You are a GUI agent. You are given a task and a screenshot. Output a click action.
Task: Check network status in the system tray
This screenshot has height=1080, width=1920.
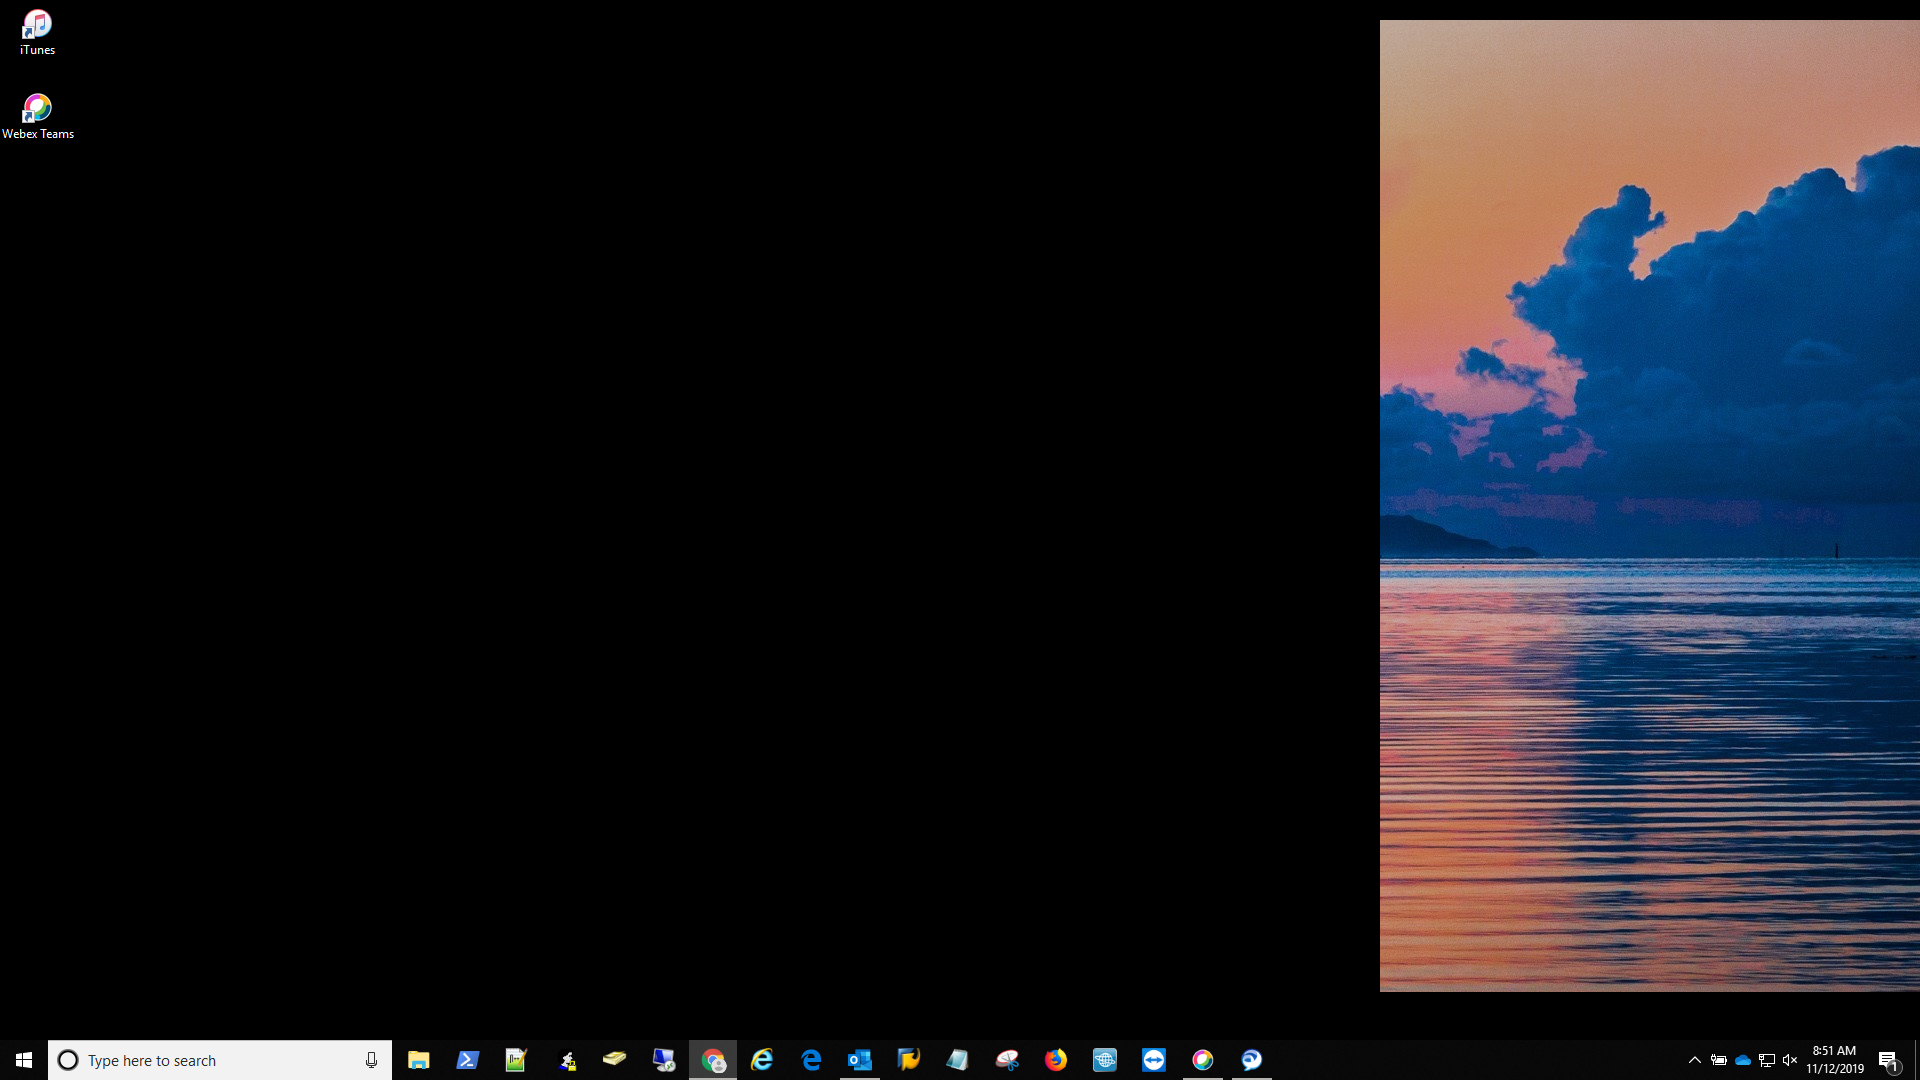coord(1767,1060)
